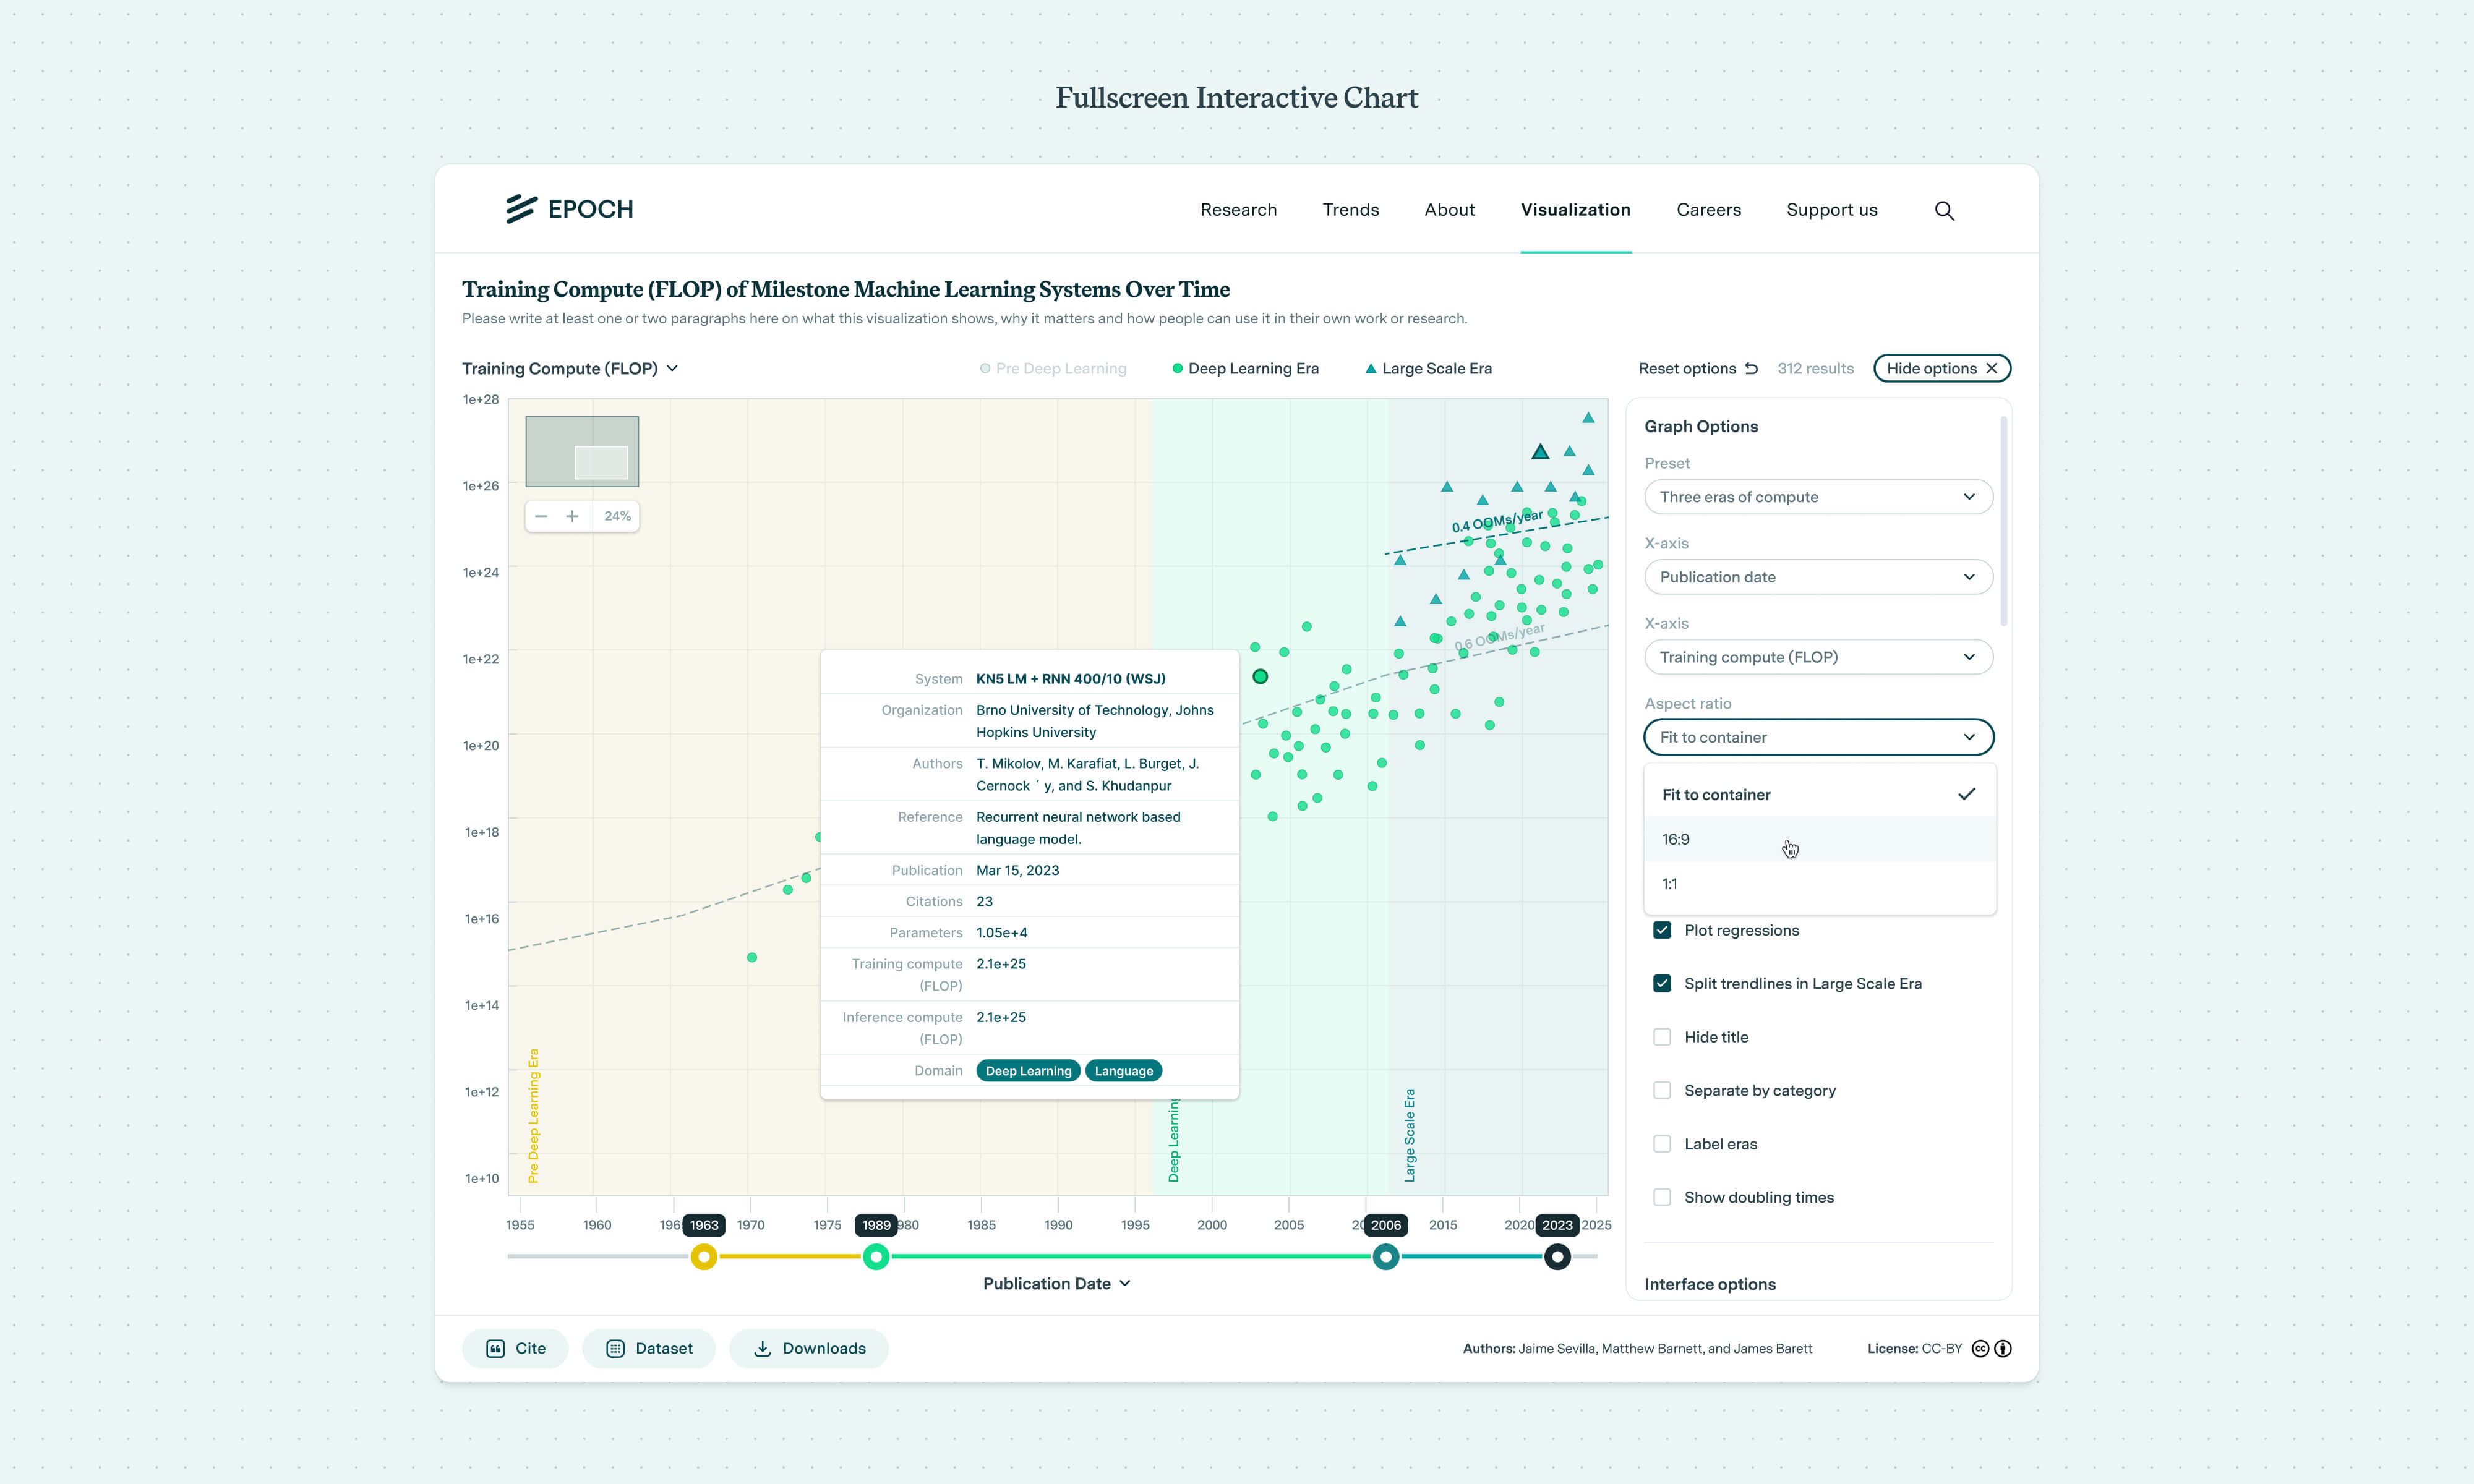The height and width of the screenshot is (1484, 2474).
Task: Click the Dataset table icon
Action: click(x=615, y=1348)
